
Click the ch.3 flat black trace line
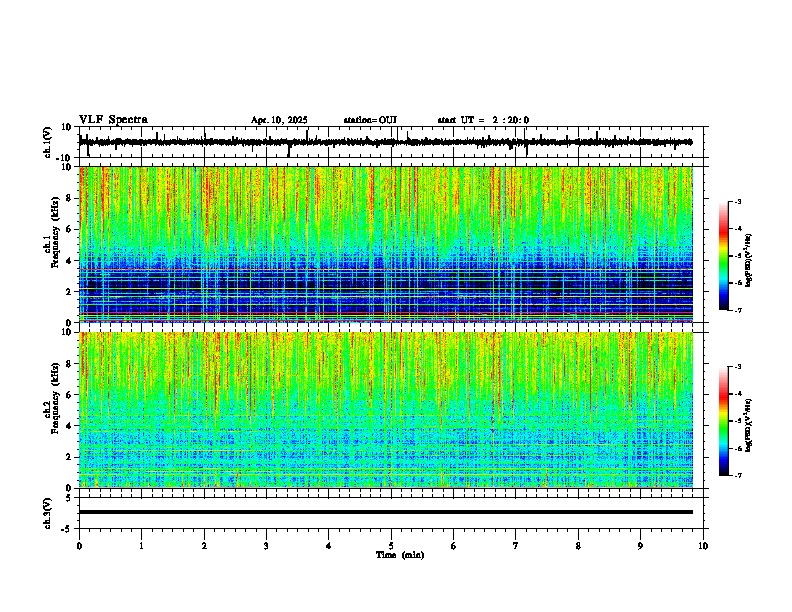point(386,512)
